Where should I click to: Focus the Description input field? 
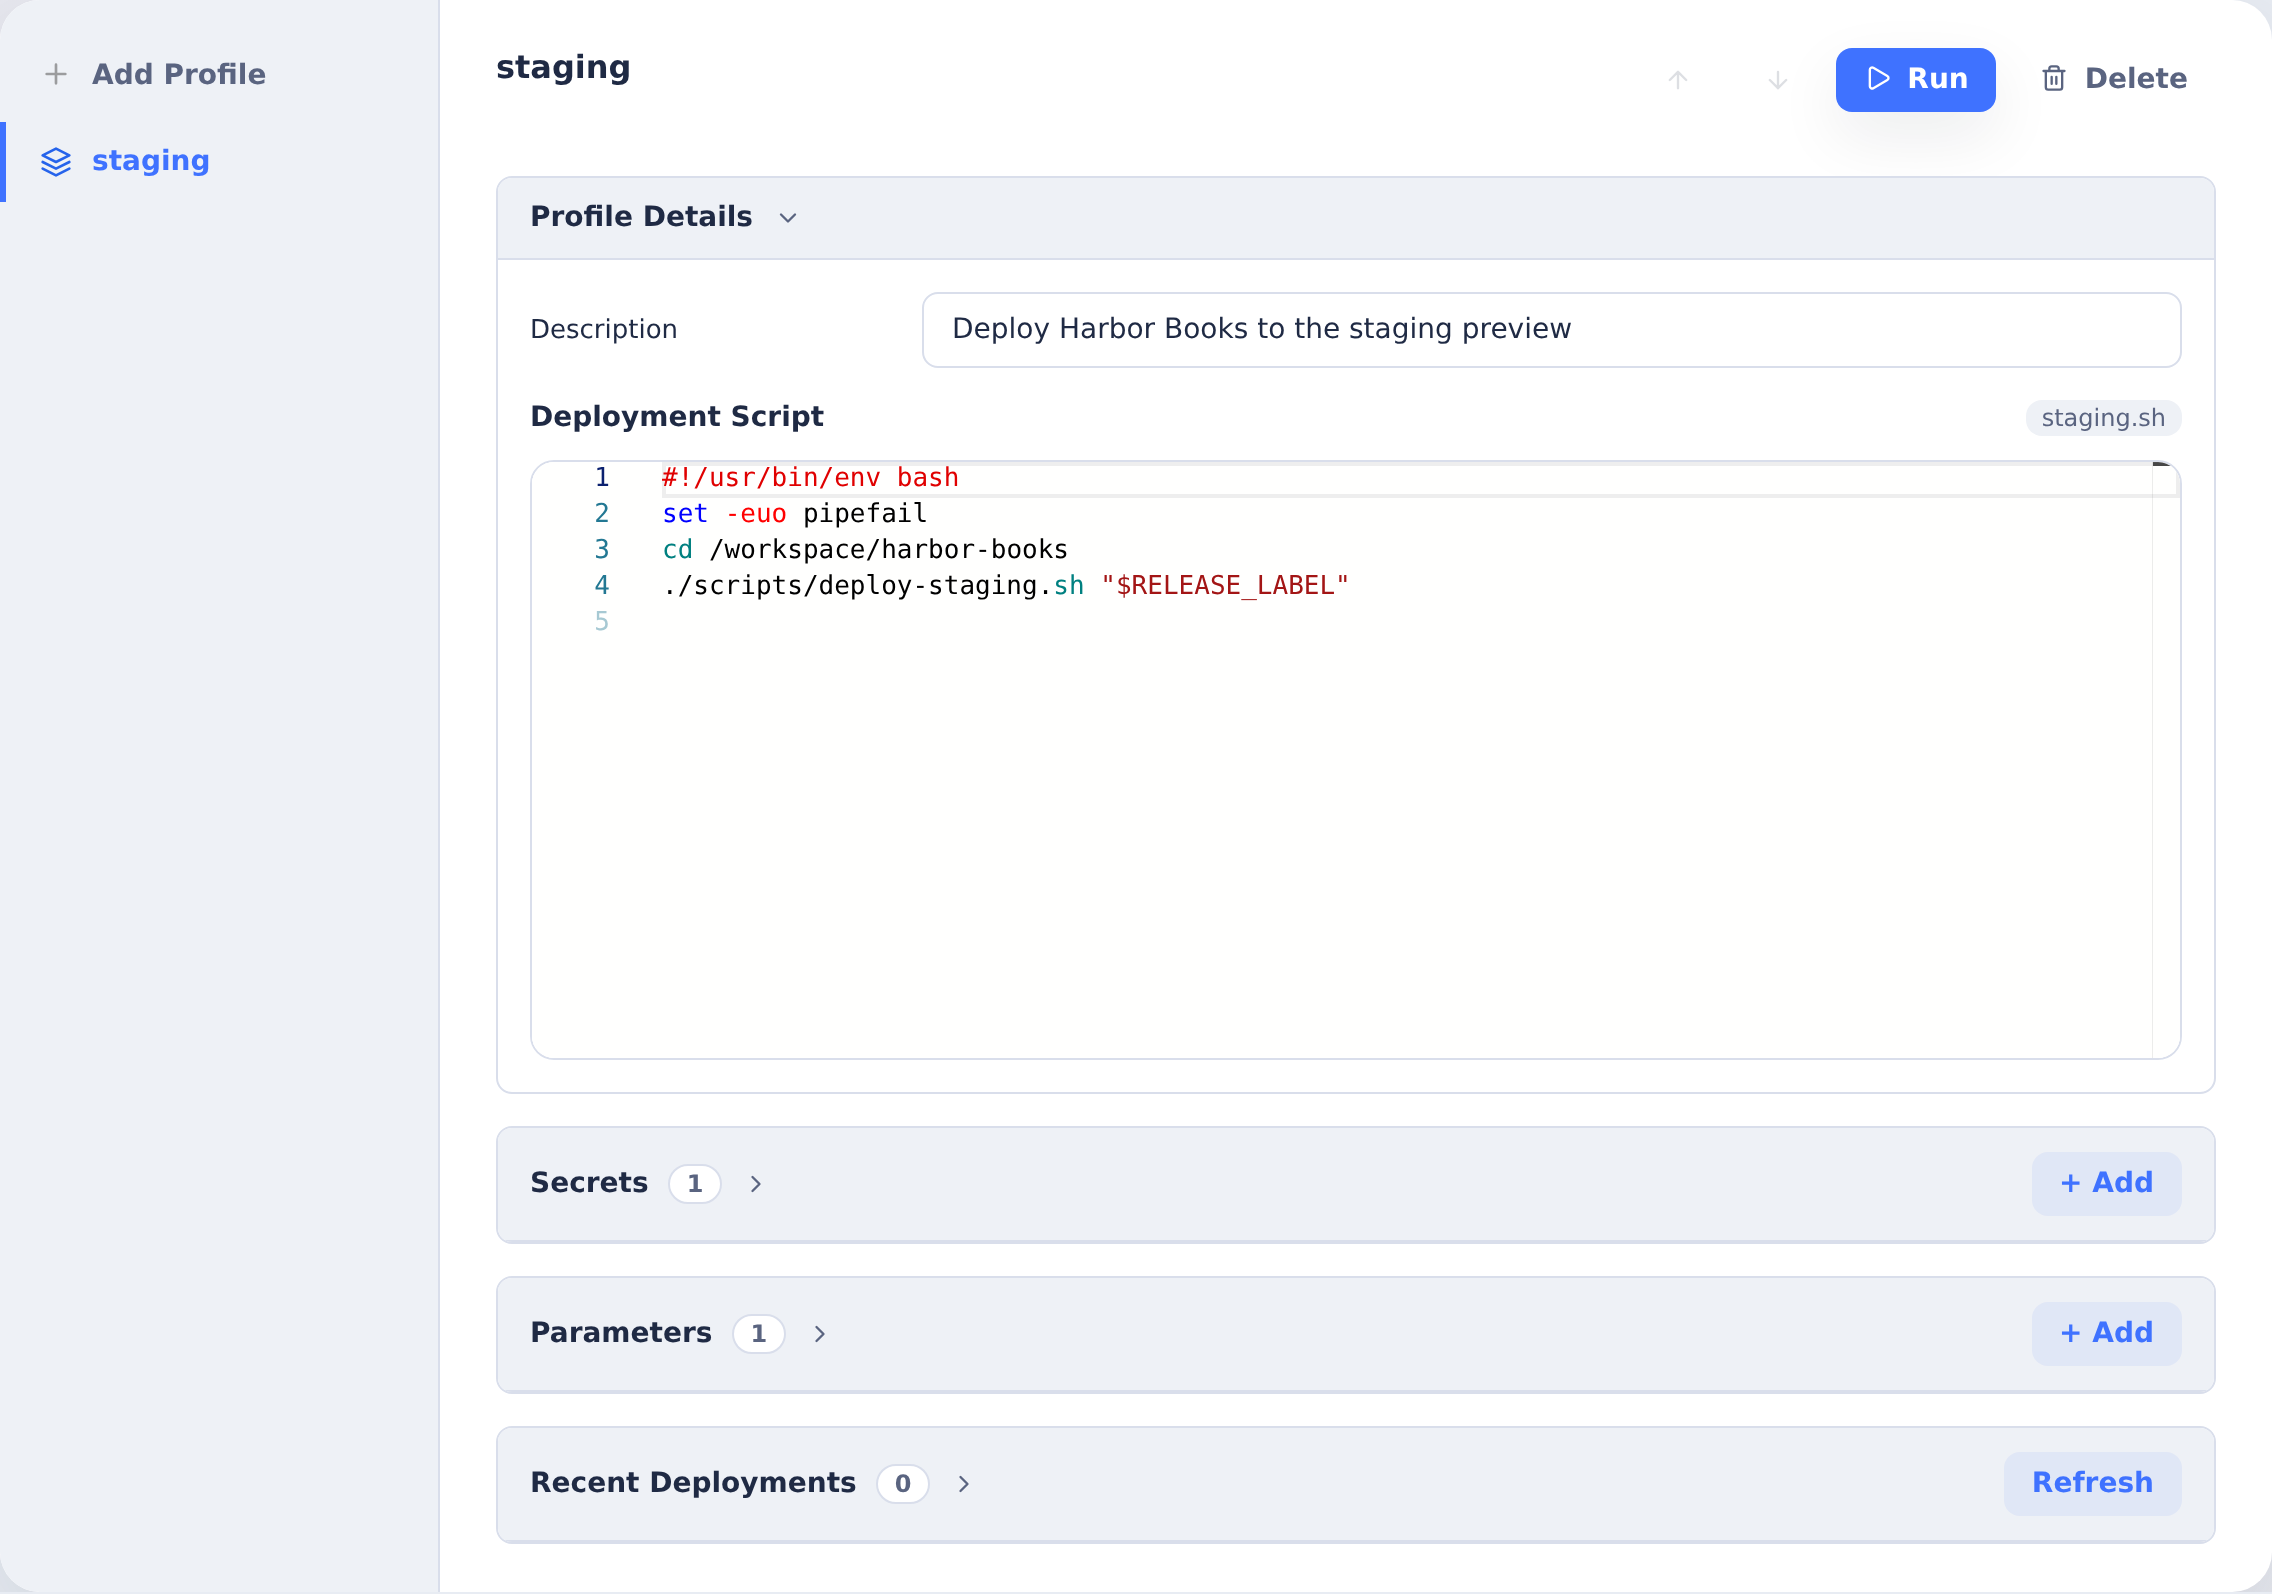[1551, 329]
